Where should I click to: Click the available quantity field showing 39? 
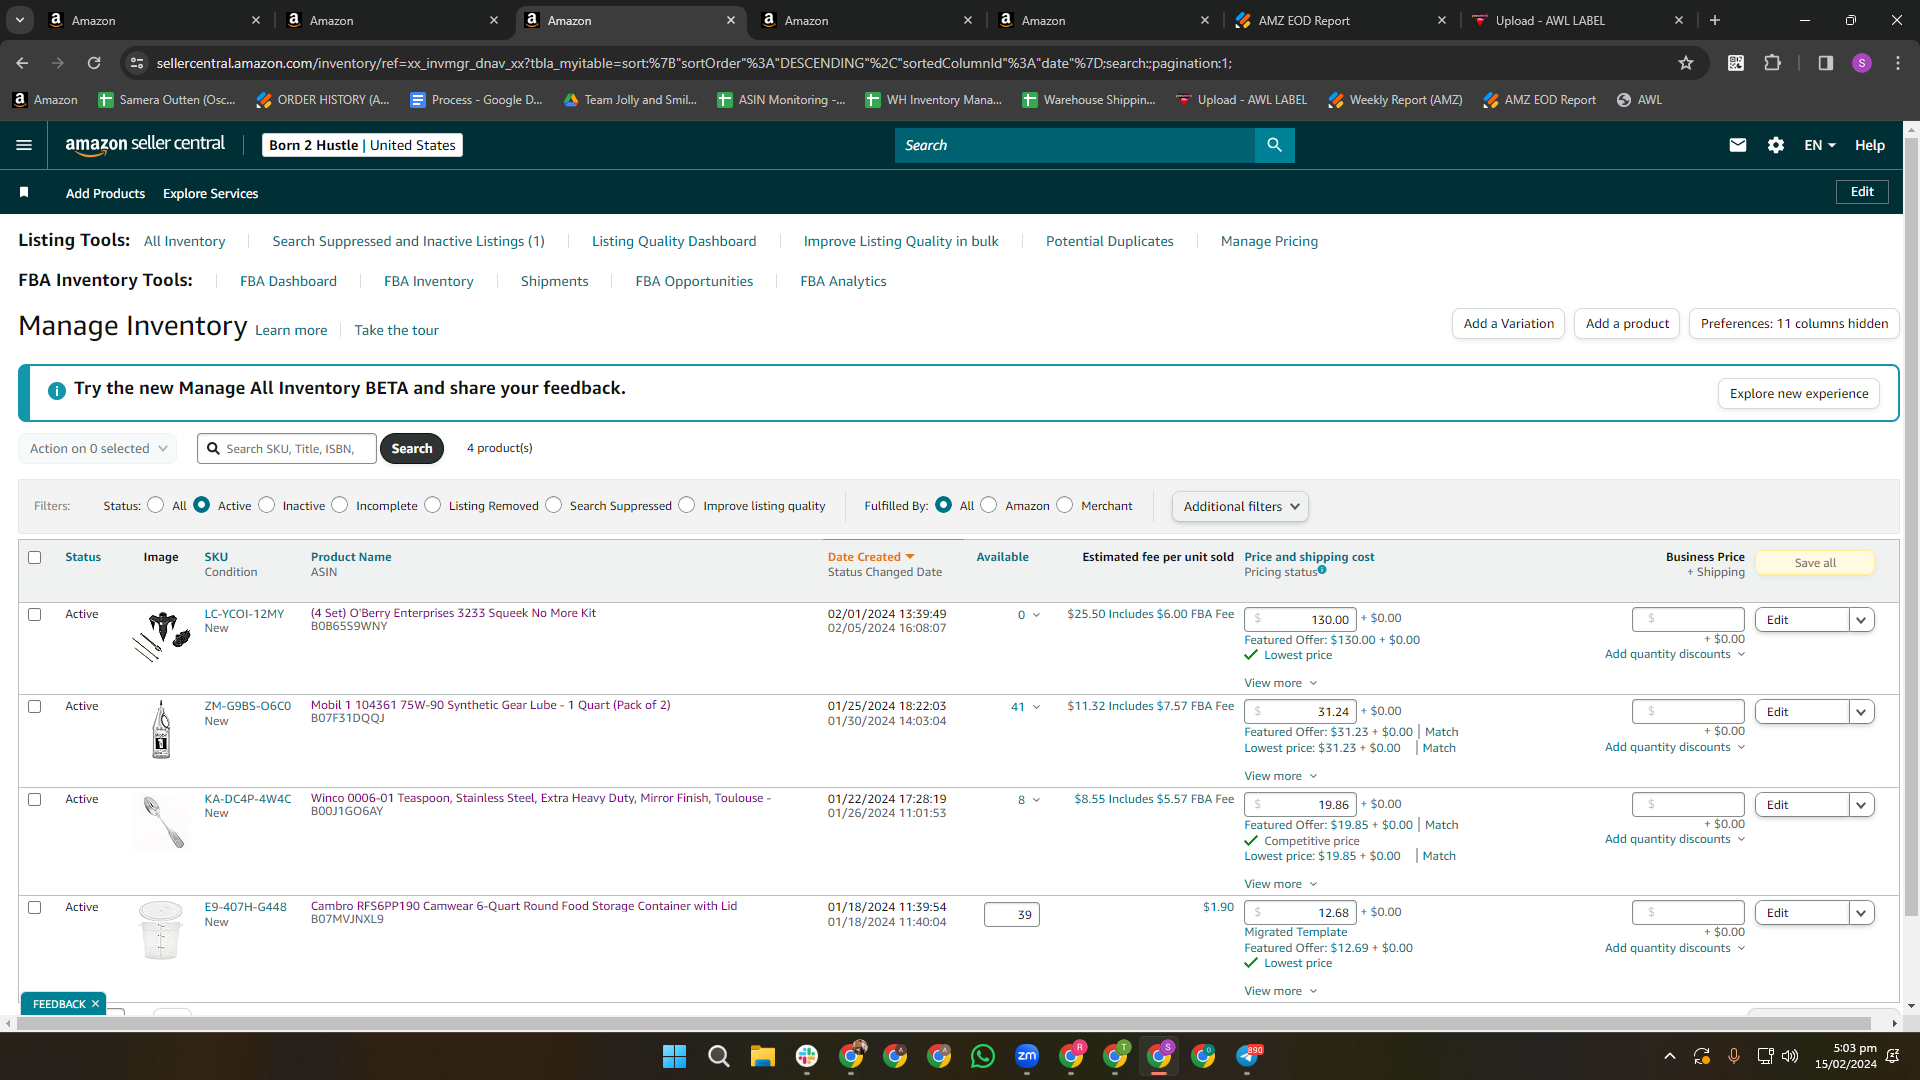(1012, 914)
